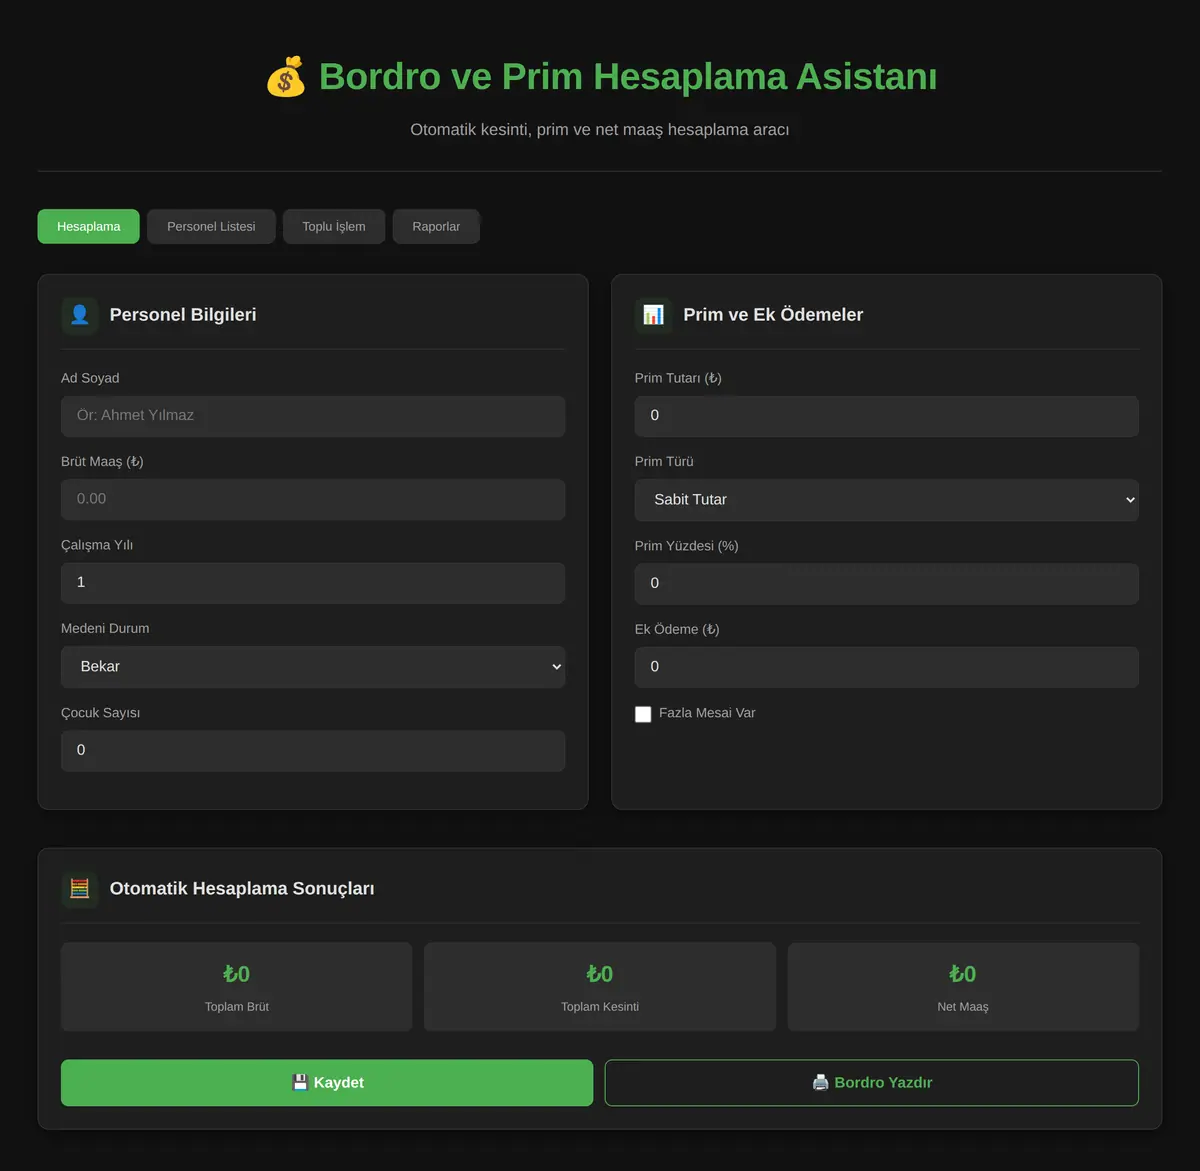Open the Personel Listesi tab
The image size is (1200, 1171).
211,227
